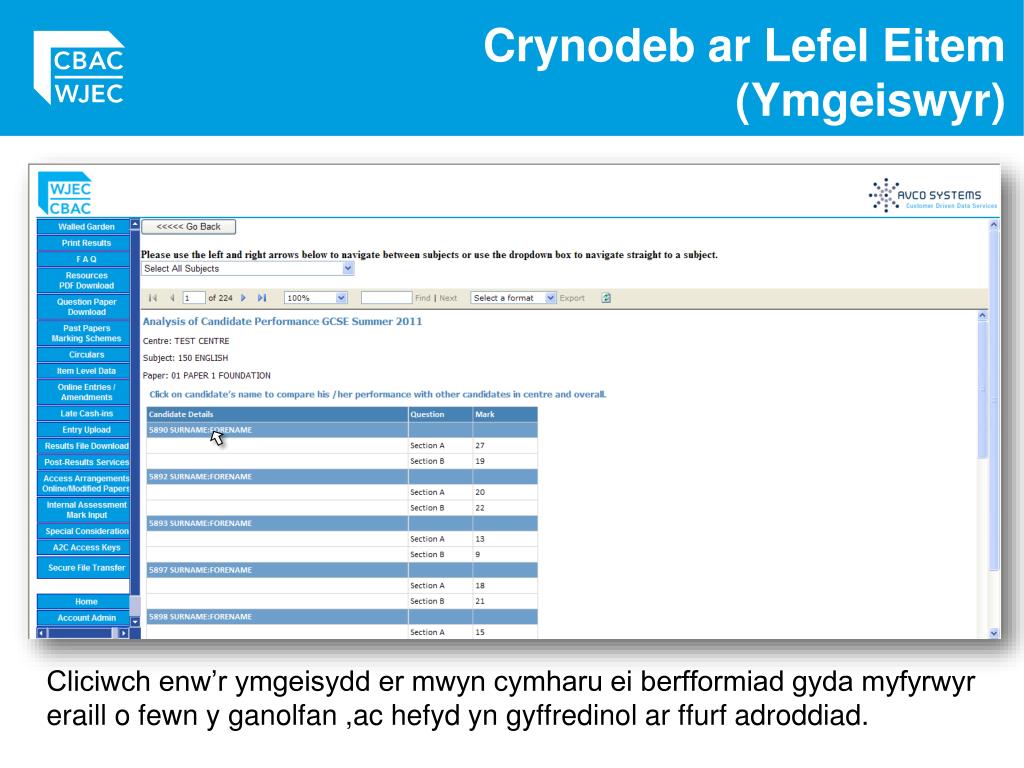Open Account Admin in sidebar
The image size is (1024, 768).
point(86,618)
